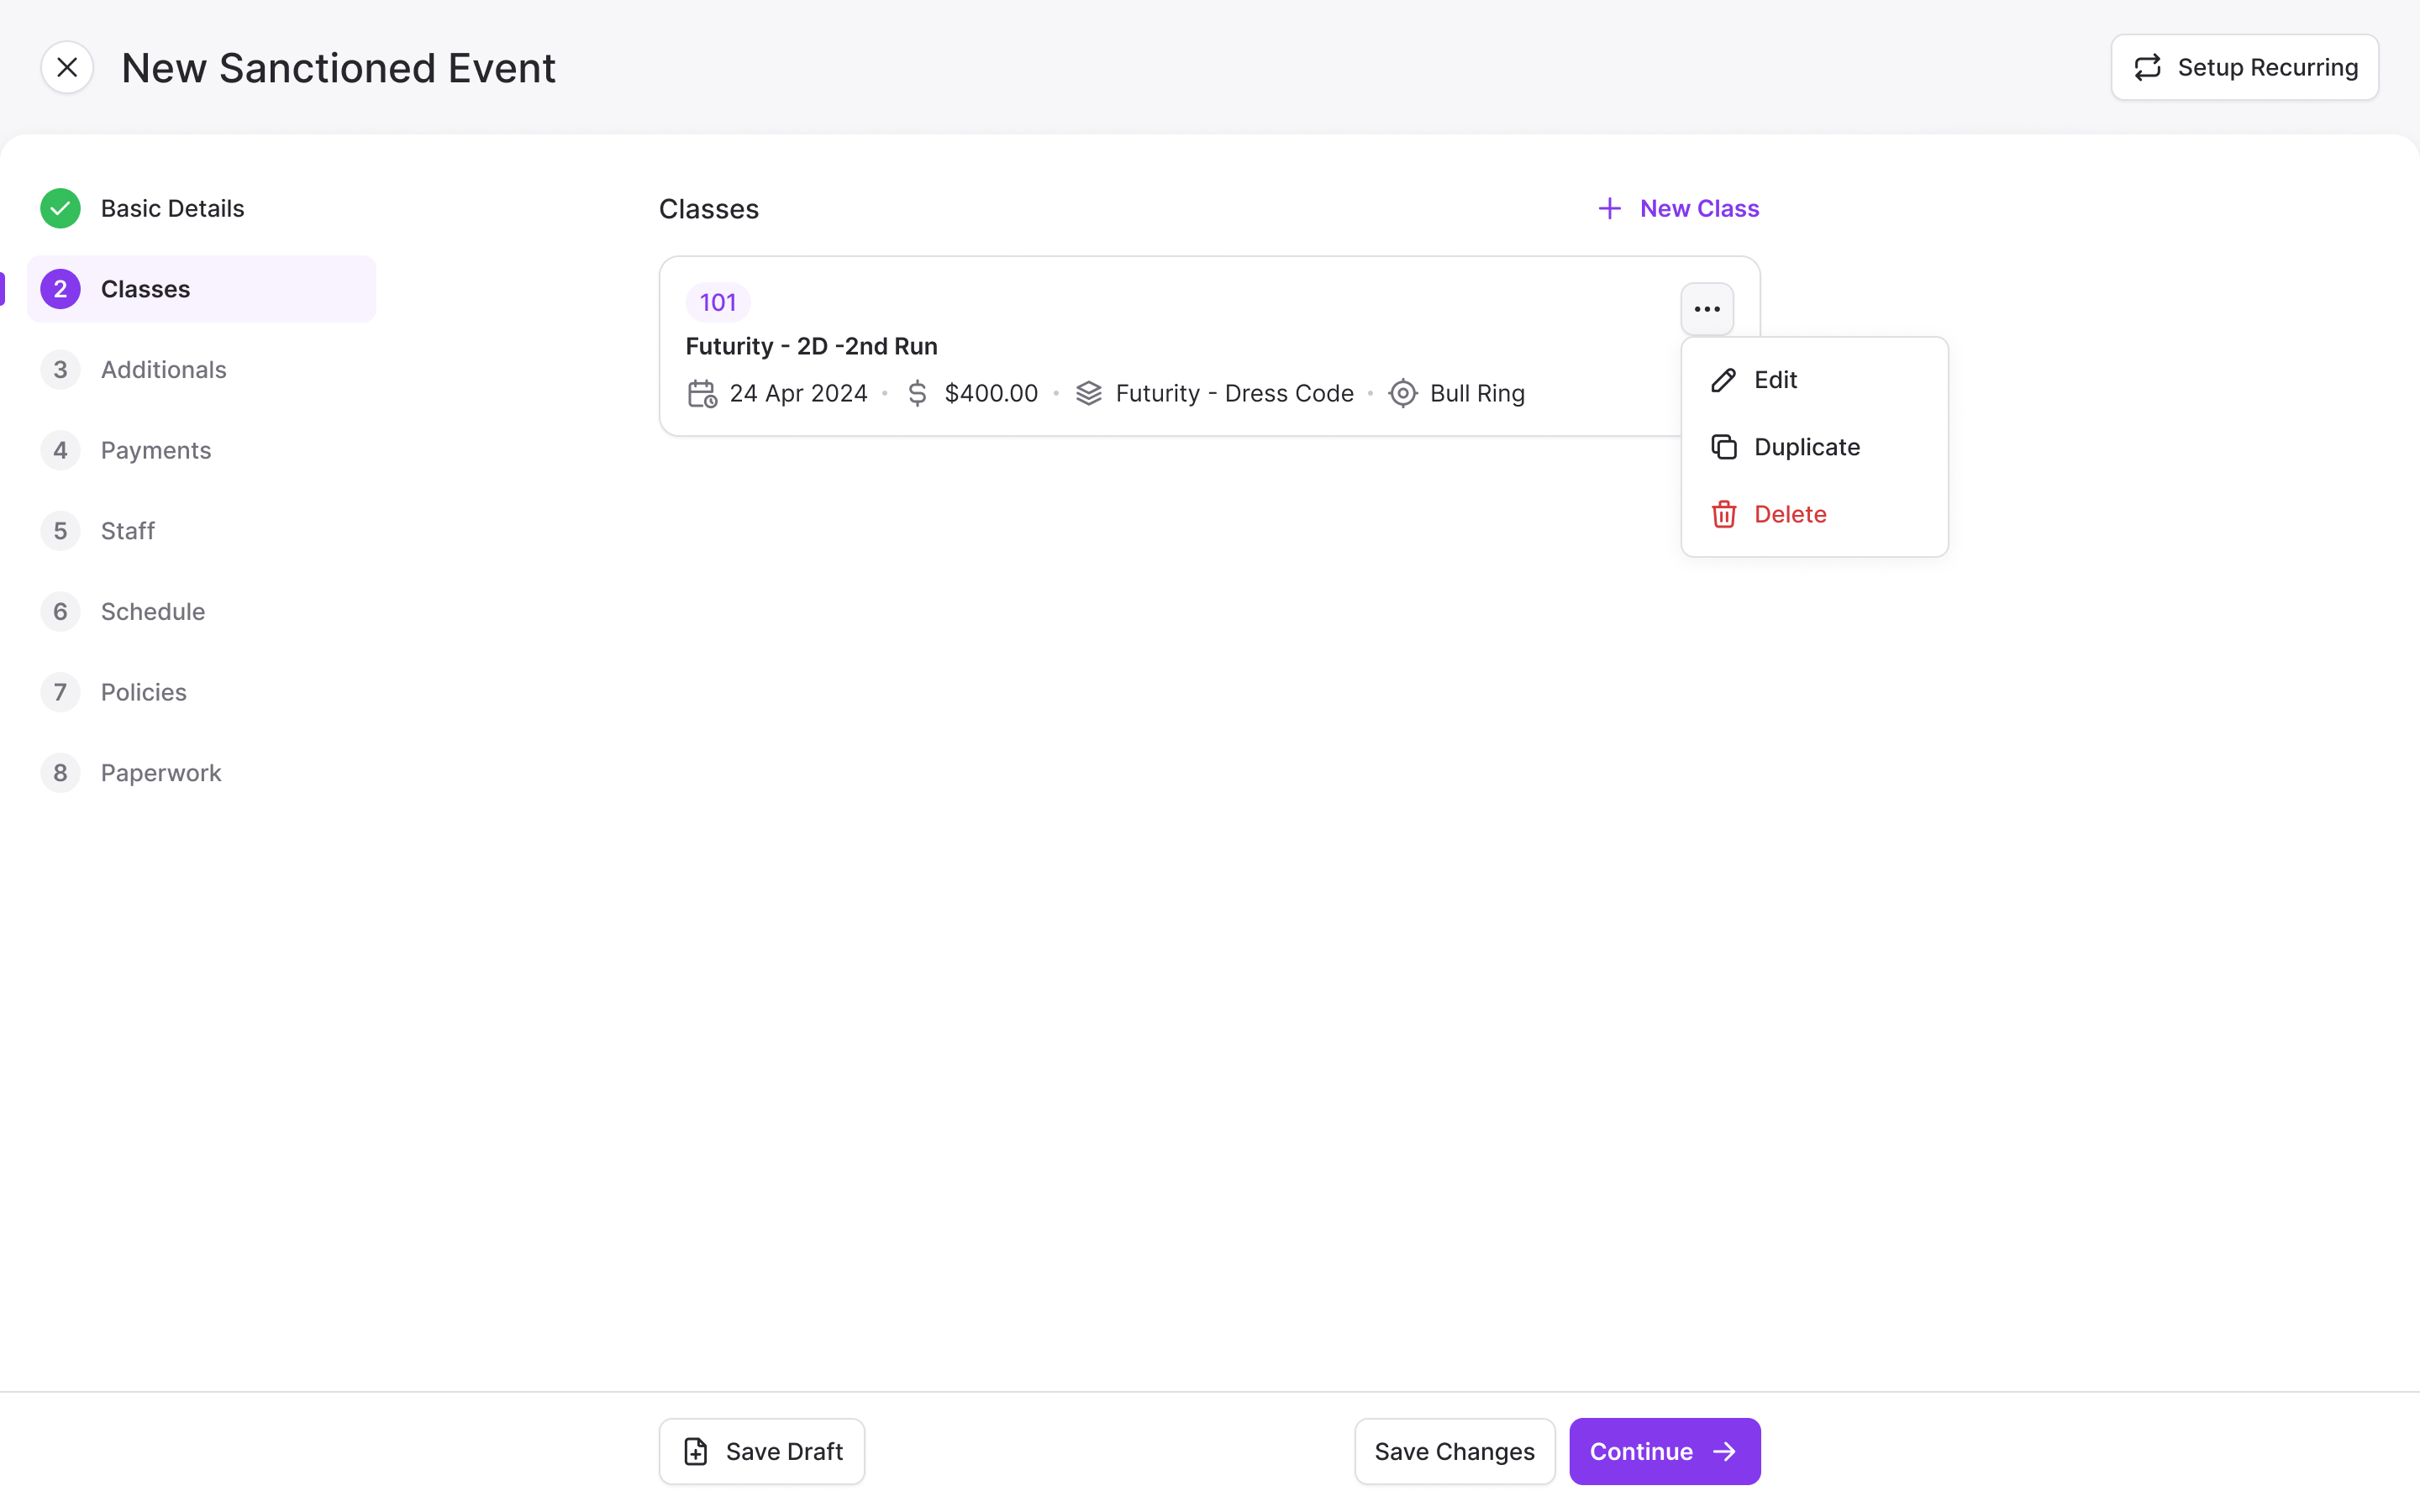Navigate to the Paperwork step
Viewport: 2420px width, 1512px height.
(201, 773)
